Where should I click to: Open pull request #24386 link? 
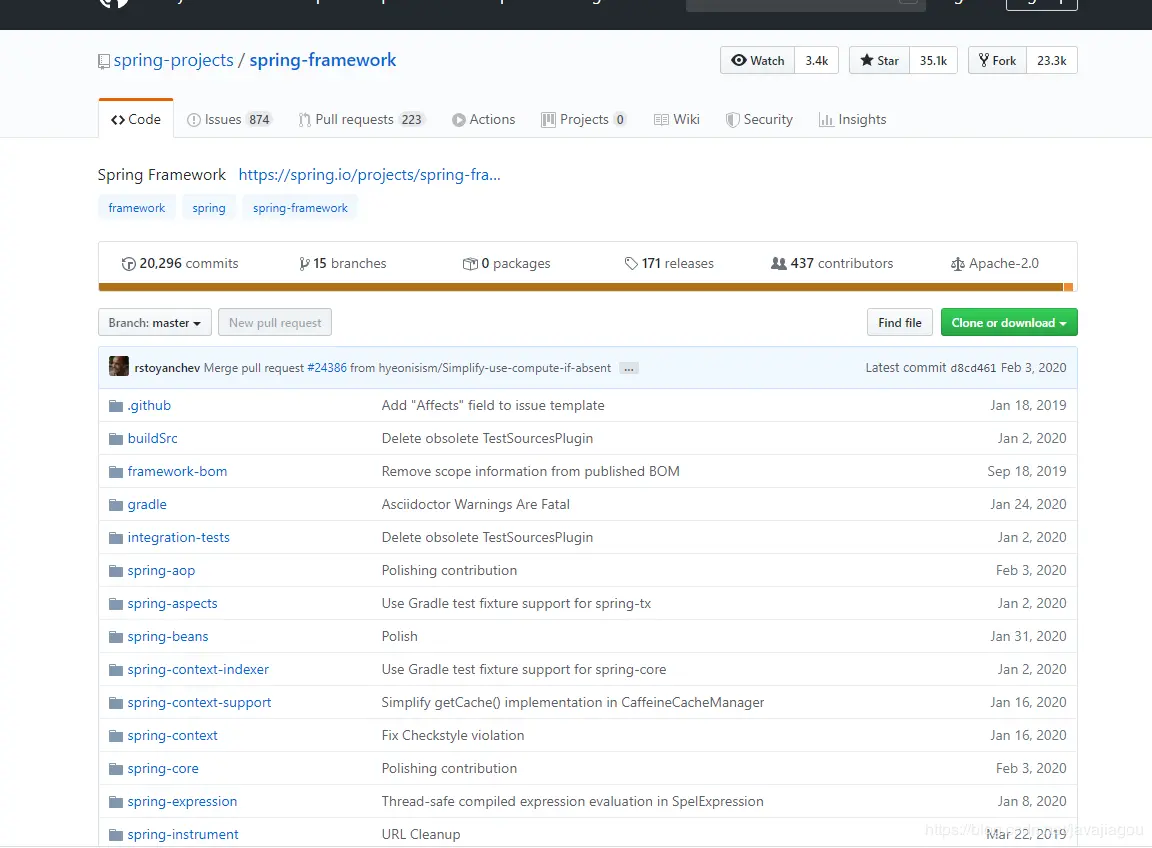click(x=327, y=367)
